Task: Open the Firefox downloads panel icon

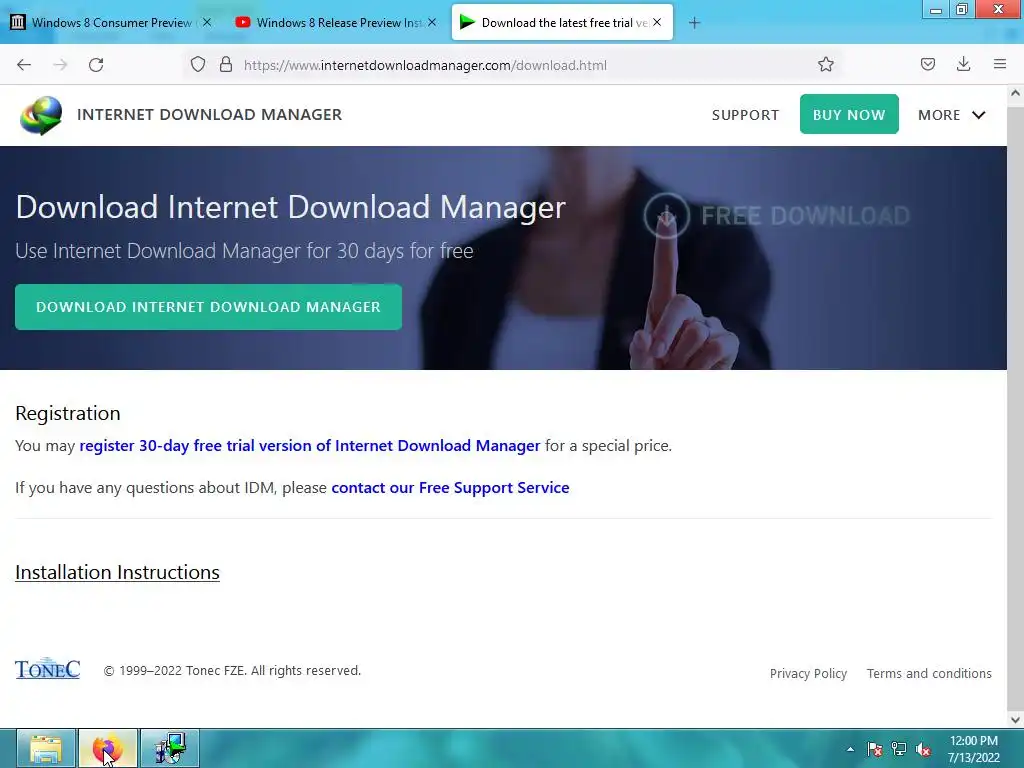Action: coord(963,64)
